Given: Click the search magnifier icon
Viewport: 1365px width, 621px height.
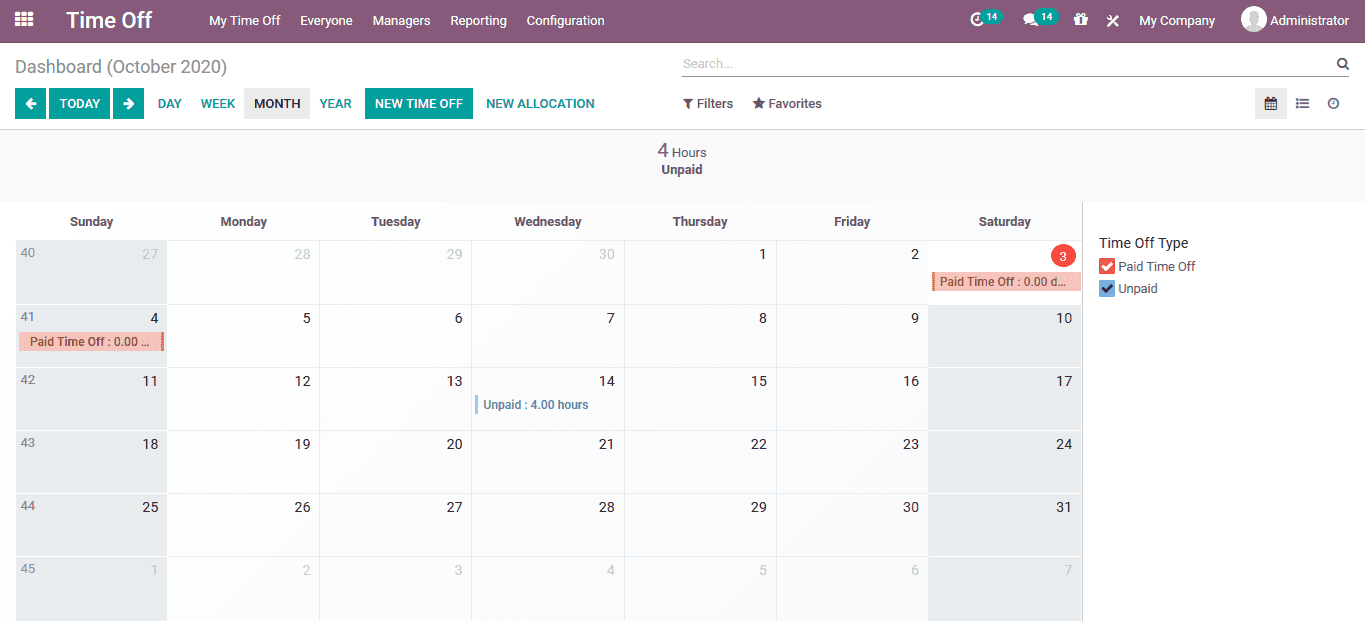Looking at the screenshot, I should (1342, 63).
